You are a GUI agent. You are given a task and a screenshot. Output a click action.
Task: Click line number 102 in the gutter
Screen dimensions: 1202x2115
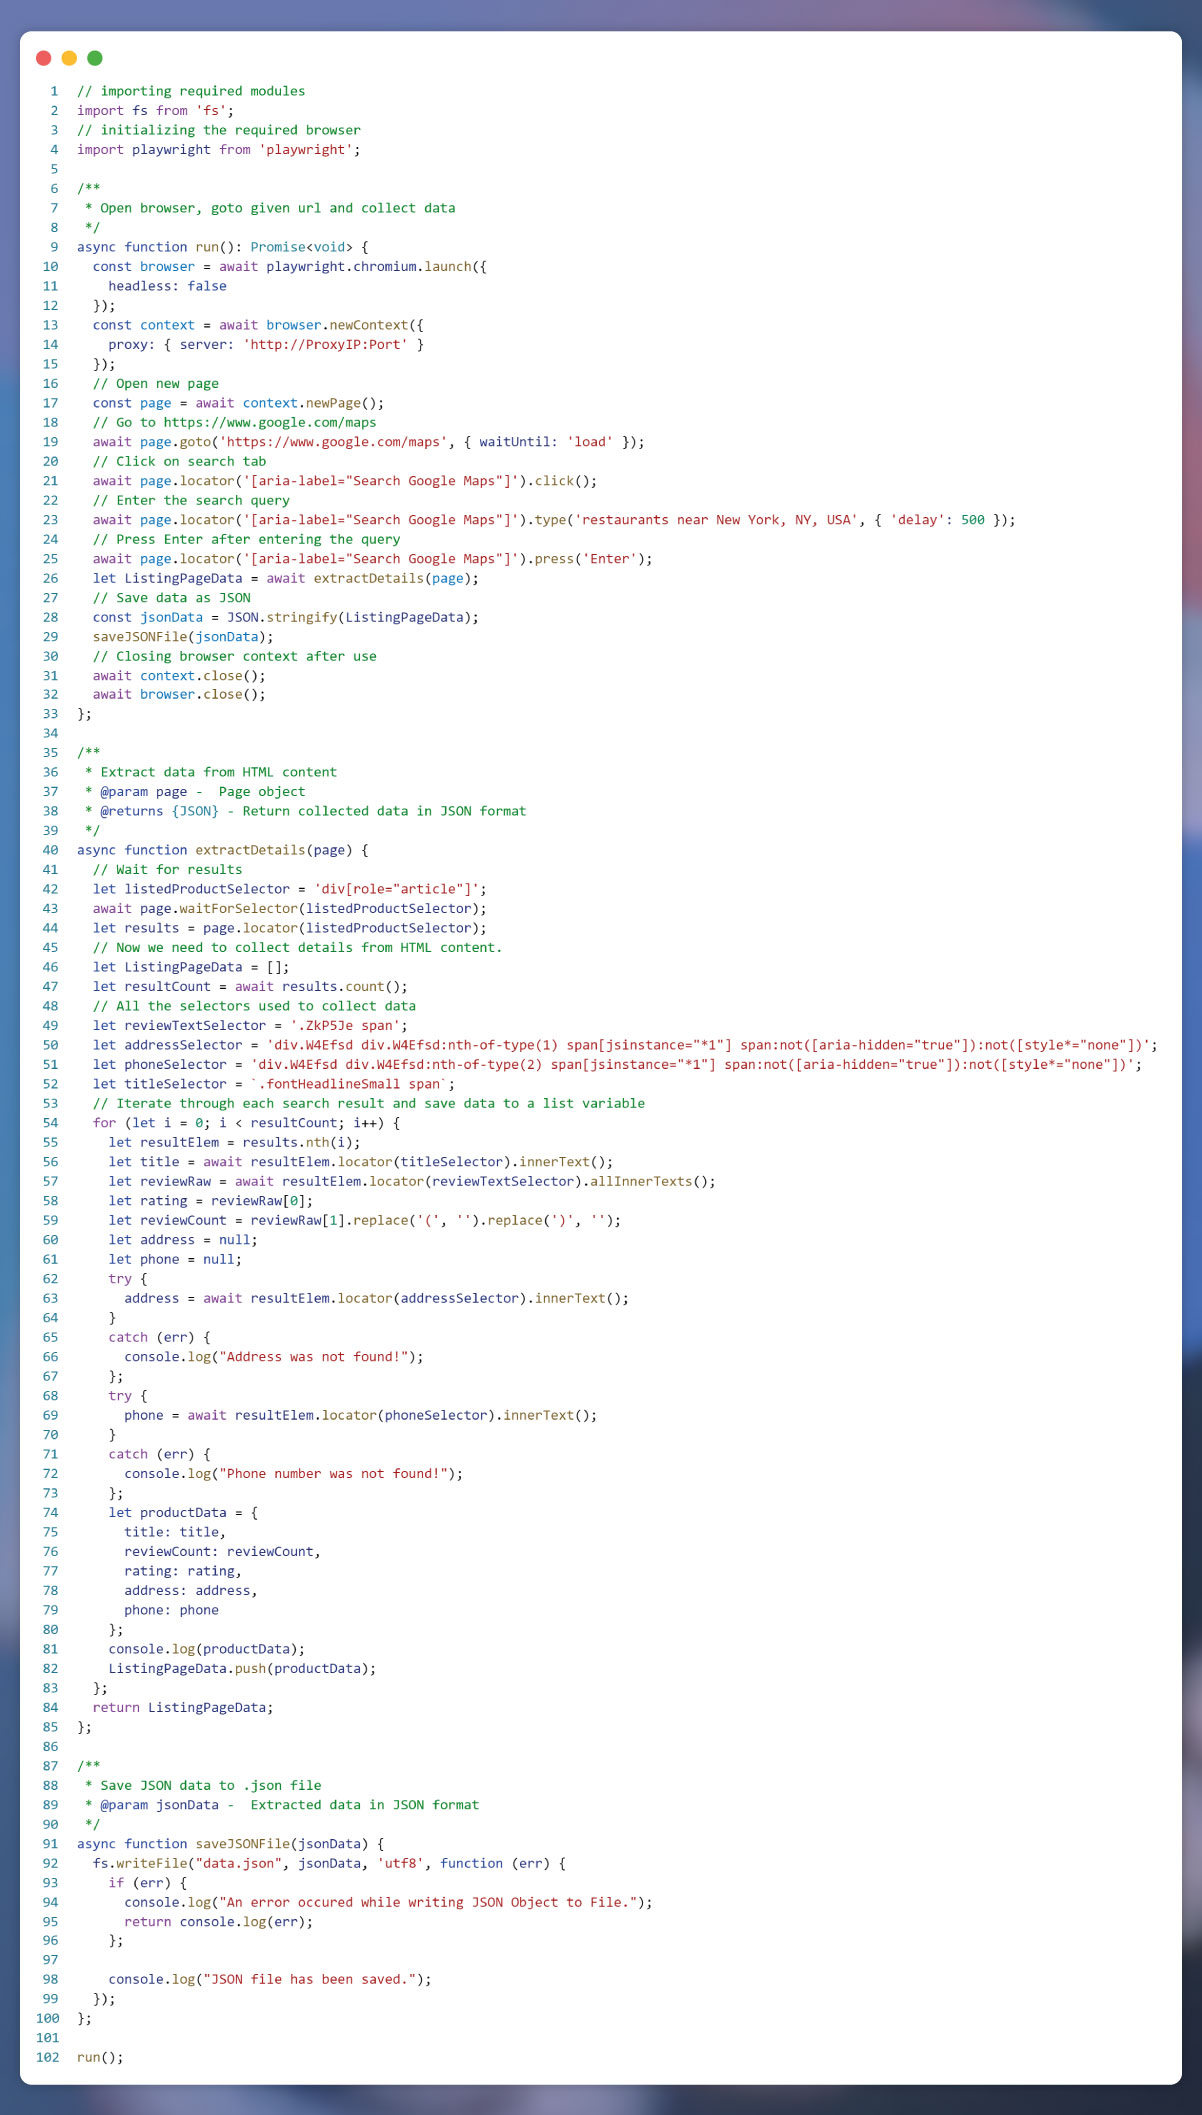pos(47,2058)
